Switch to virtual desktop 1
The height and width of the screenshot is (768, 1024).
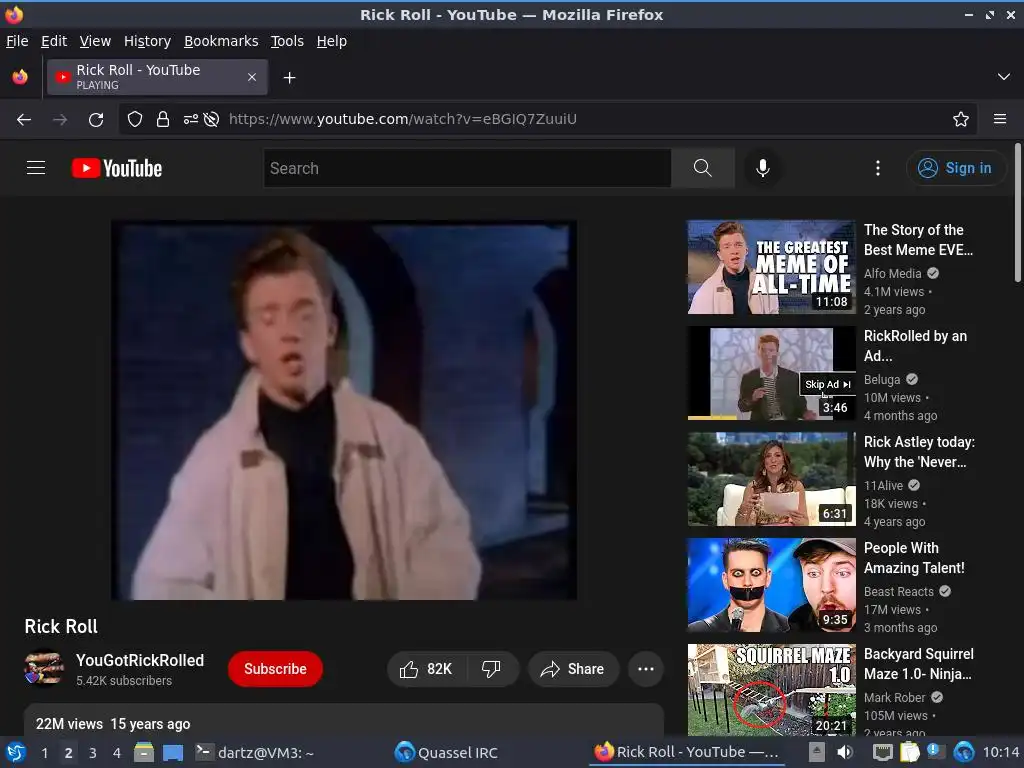(44, 753)
